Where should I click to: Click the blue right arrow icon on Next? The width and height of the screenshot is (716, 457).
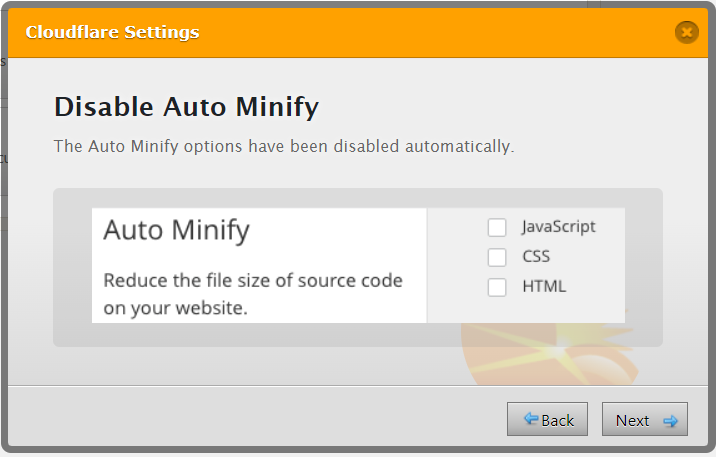[x=670, y=421]
